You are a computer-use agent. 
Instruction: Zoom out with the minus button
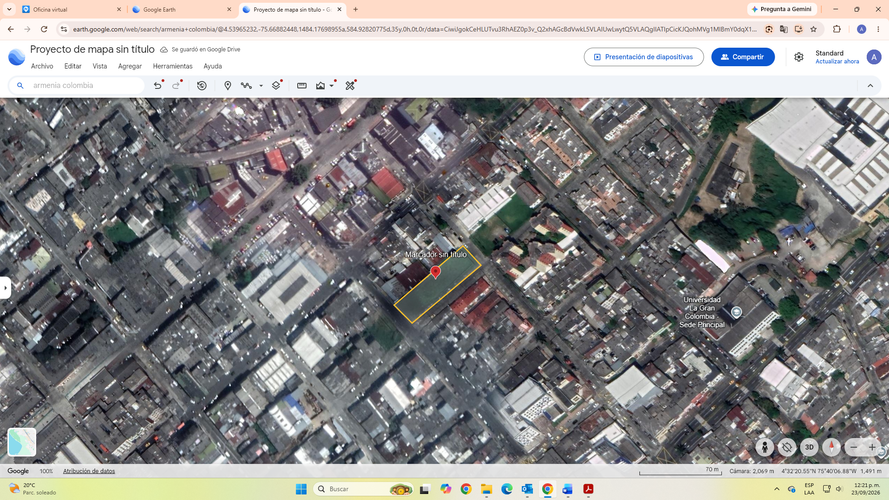[x=854, y=447]
